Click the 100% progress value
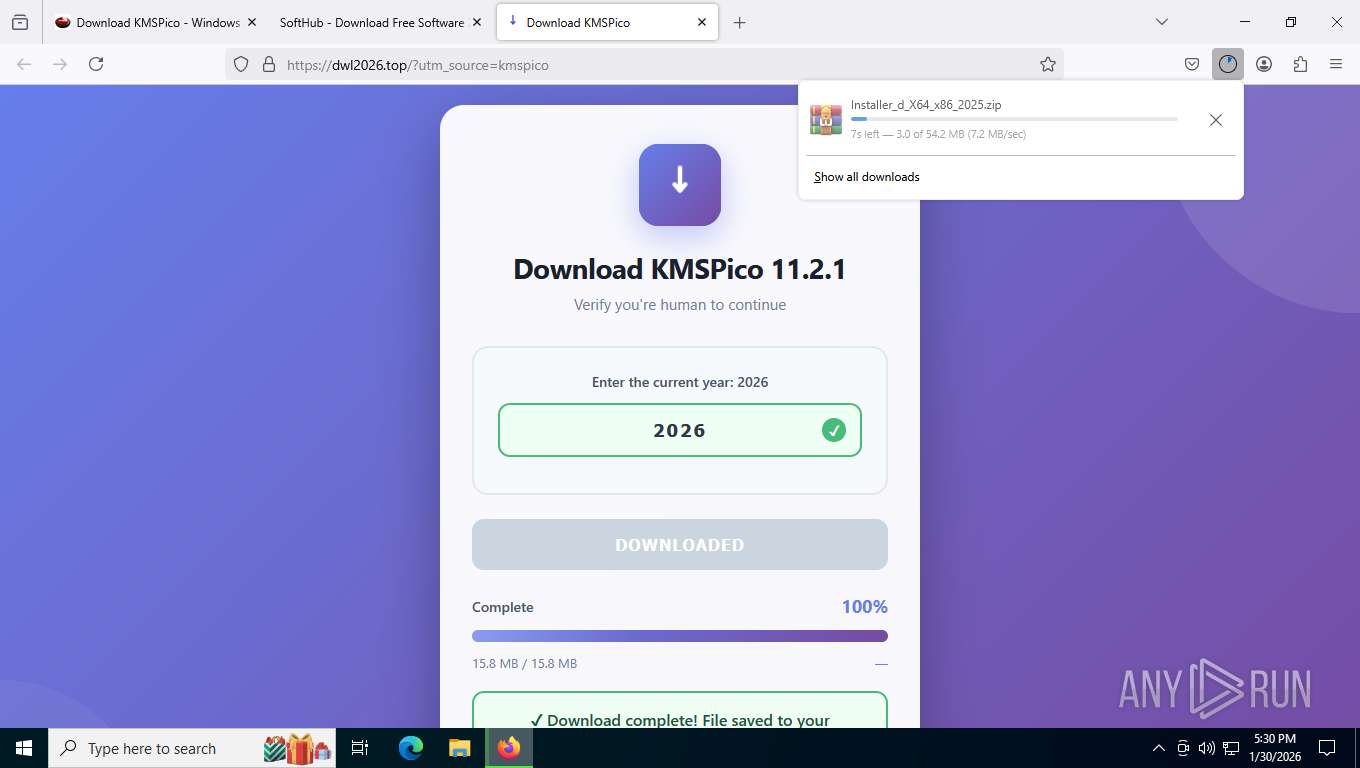The image size is (1360, 768). pyautogui.click(x=864, y=607)
